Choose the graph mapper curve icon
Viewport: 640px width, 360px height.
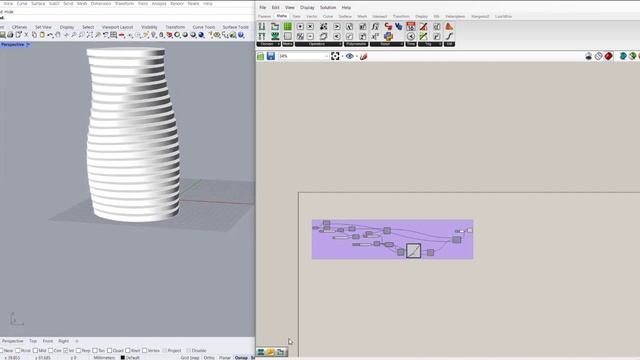coord(449,36)
